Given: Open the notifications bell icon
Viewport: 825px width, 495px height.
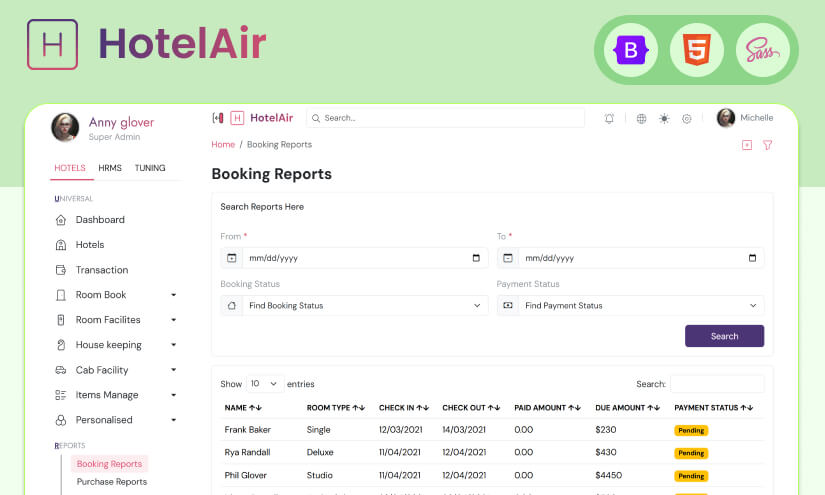Looking at the screenshot, I should (x=609, y=118).
